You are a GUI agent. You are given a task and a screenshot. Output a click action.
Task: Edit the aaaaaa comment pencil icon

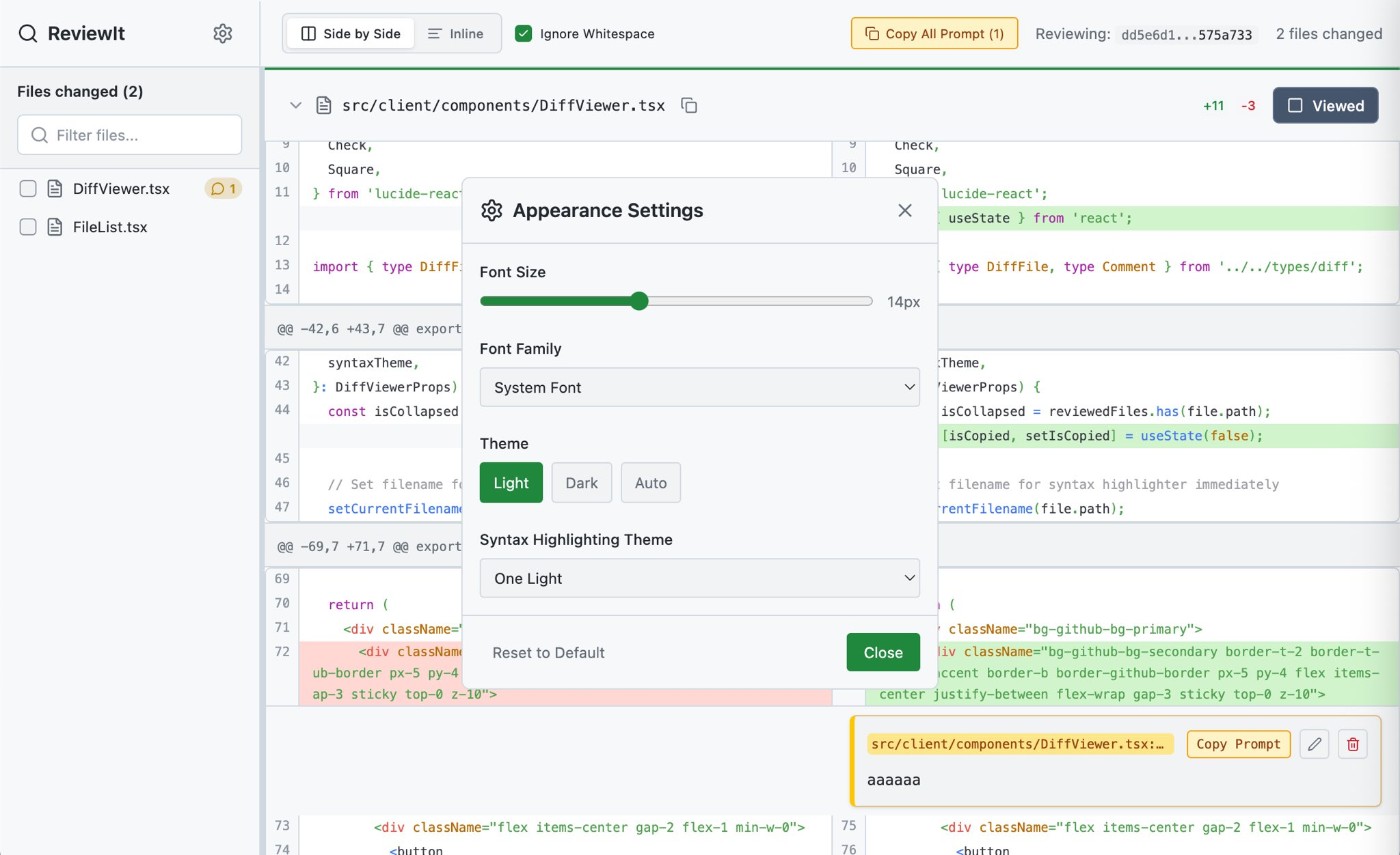(x=1314, y=744)
